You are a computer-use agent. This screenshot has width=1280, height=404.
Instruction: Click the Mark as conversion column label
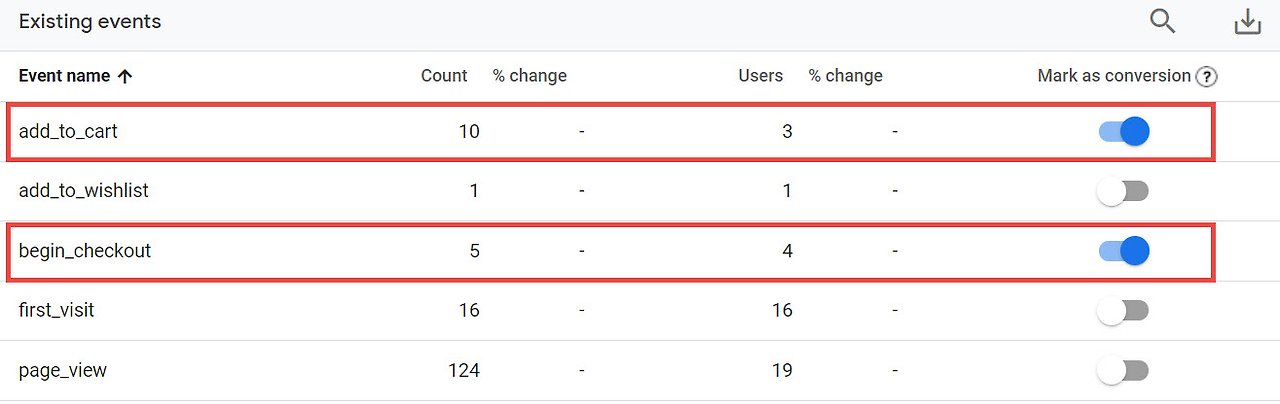[x=1113, y=76]
